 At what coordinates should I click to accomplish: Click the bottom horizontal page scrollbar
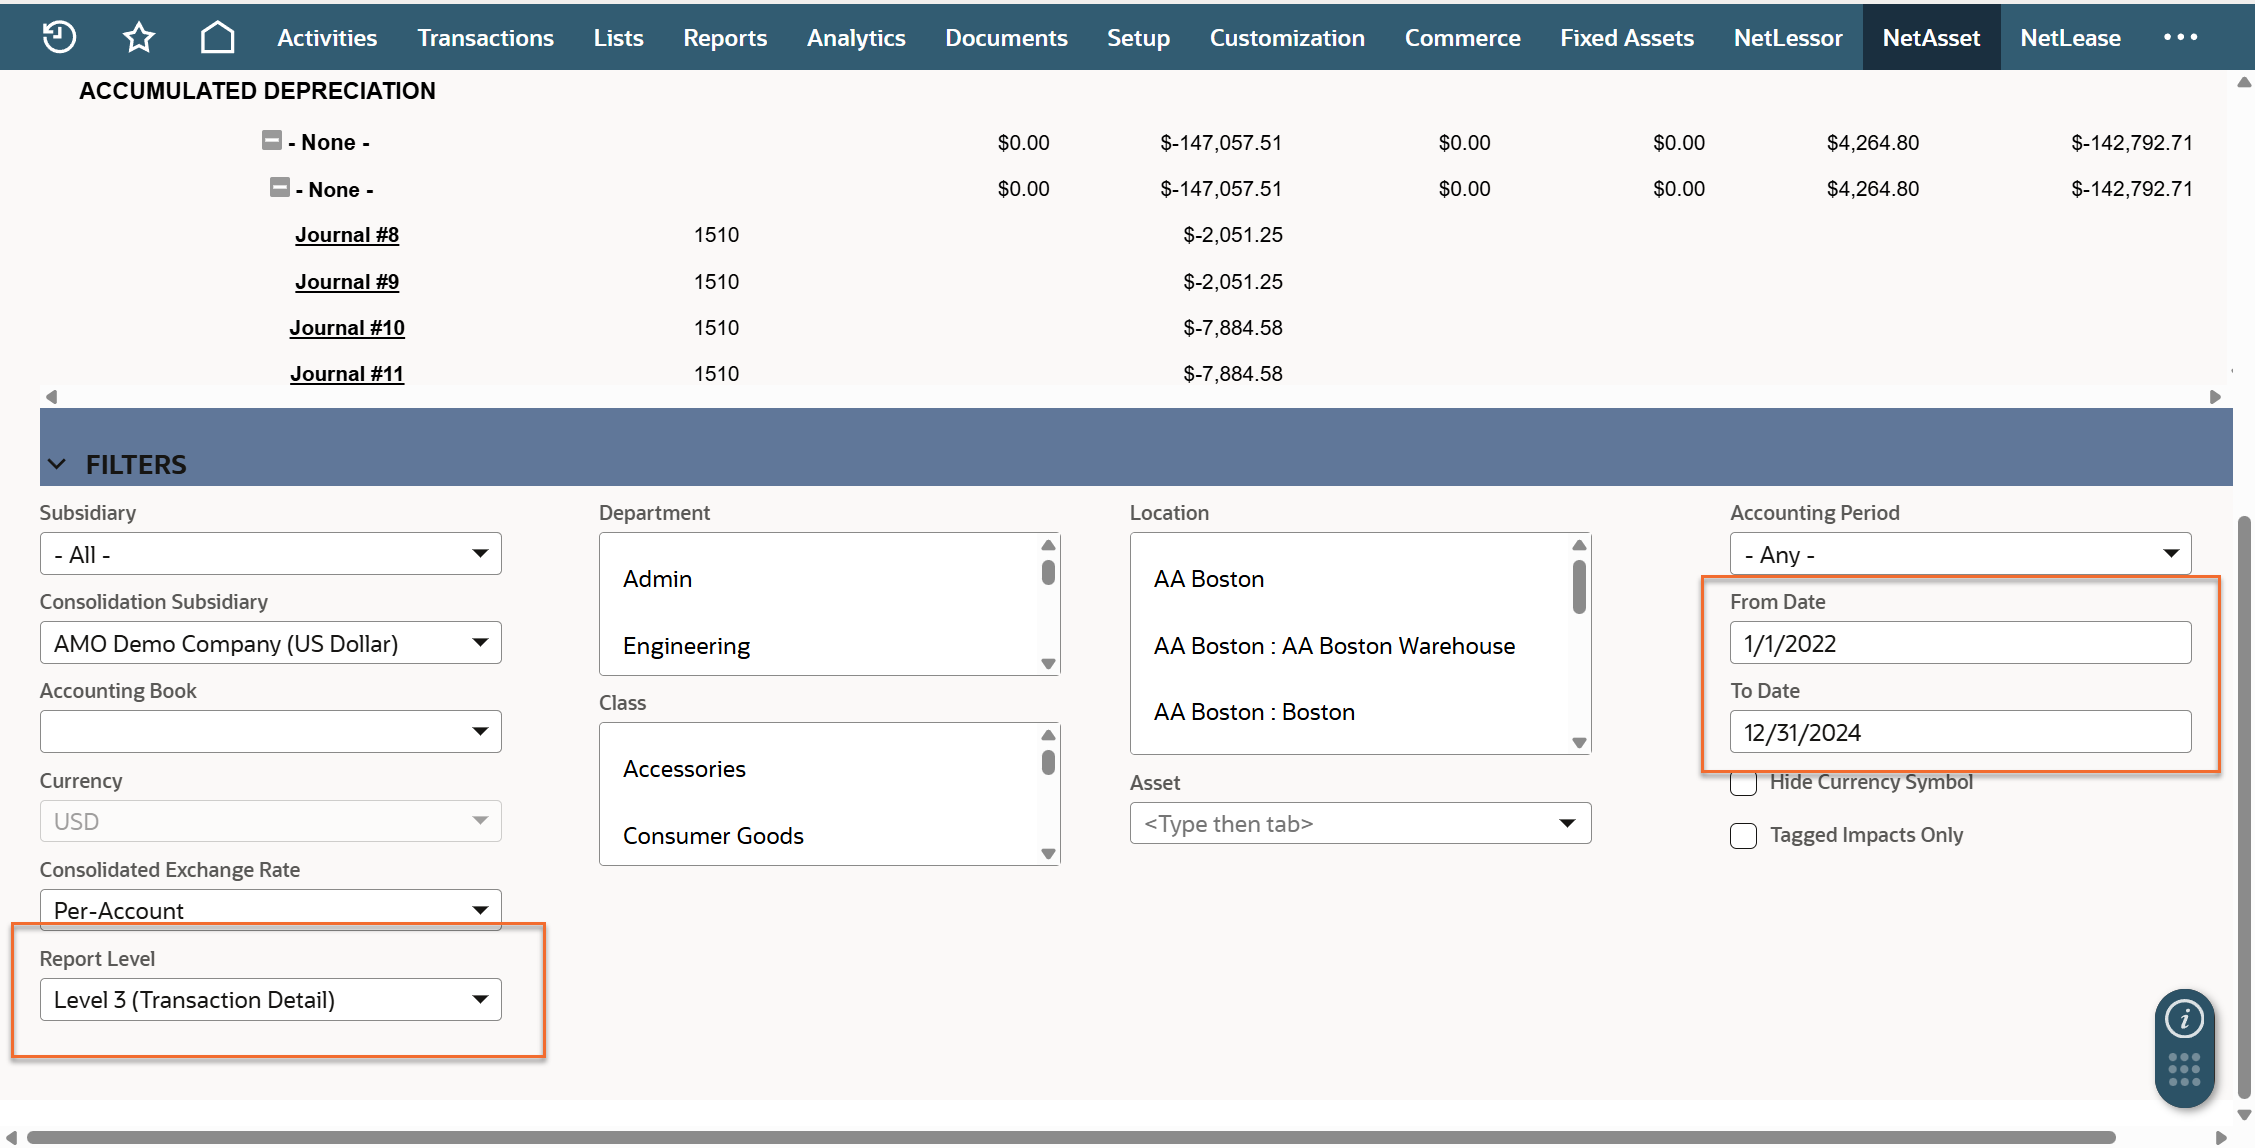point(1070,1137)
